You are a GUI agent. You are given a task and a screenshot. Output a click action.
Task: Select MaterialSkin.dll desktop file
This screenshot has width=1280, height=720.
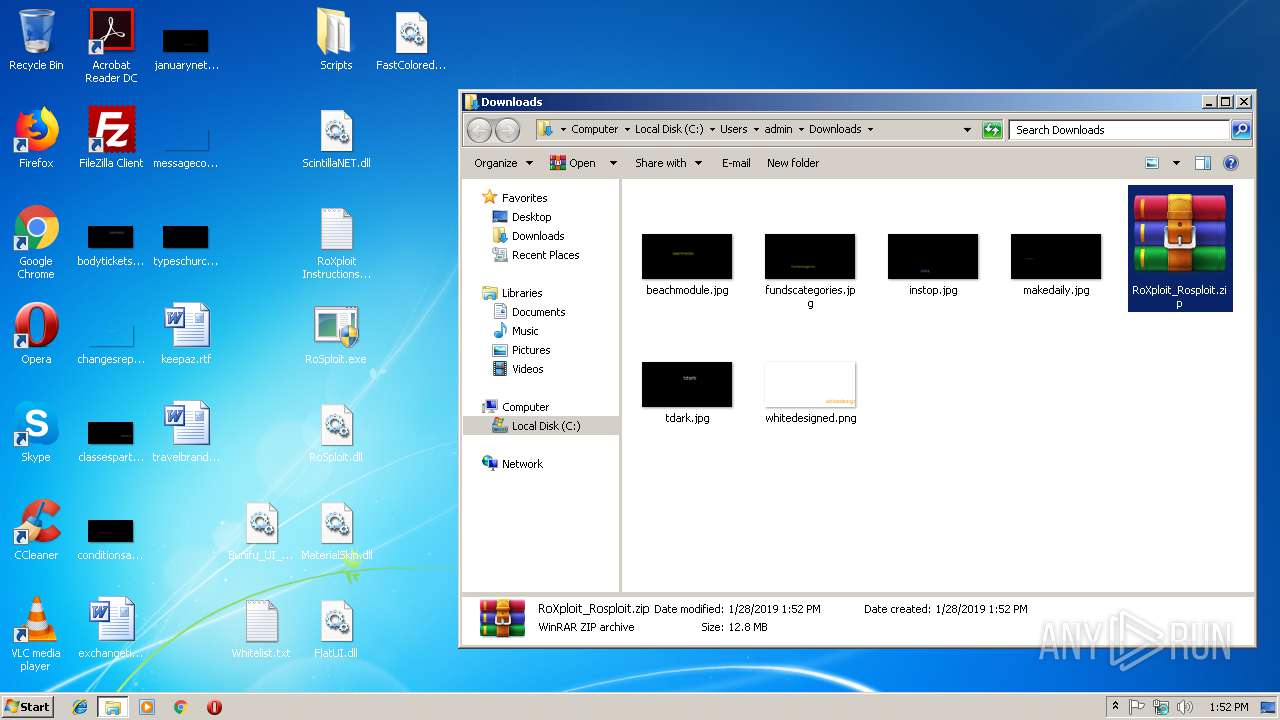point(336,530)
